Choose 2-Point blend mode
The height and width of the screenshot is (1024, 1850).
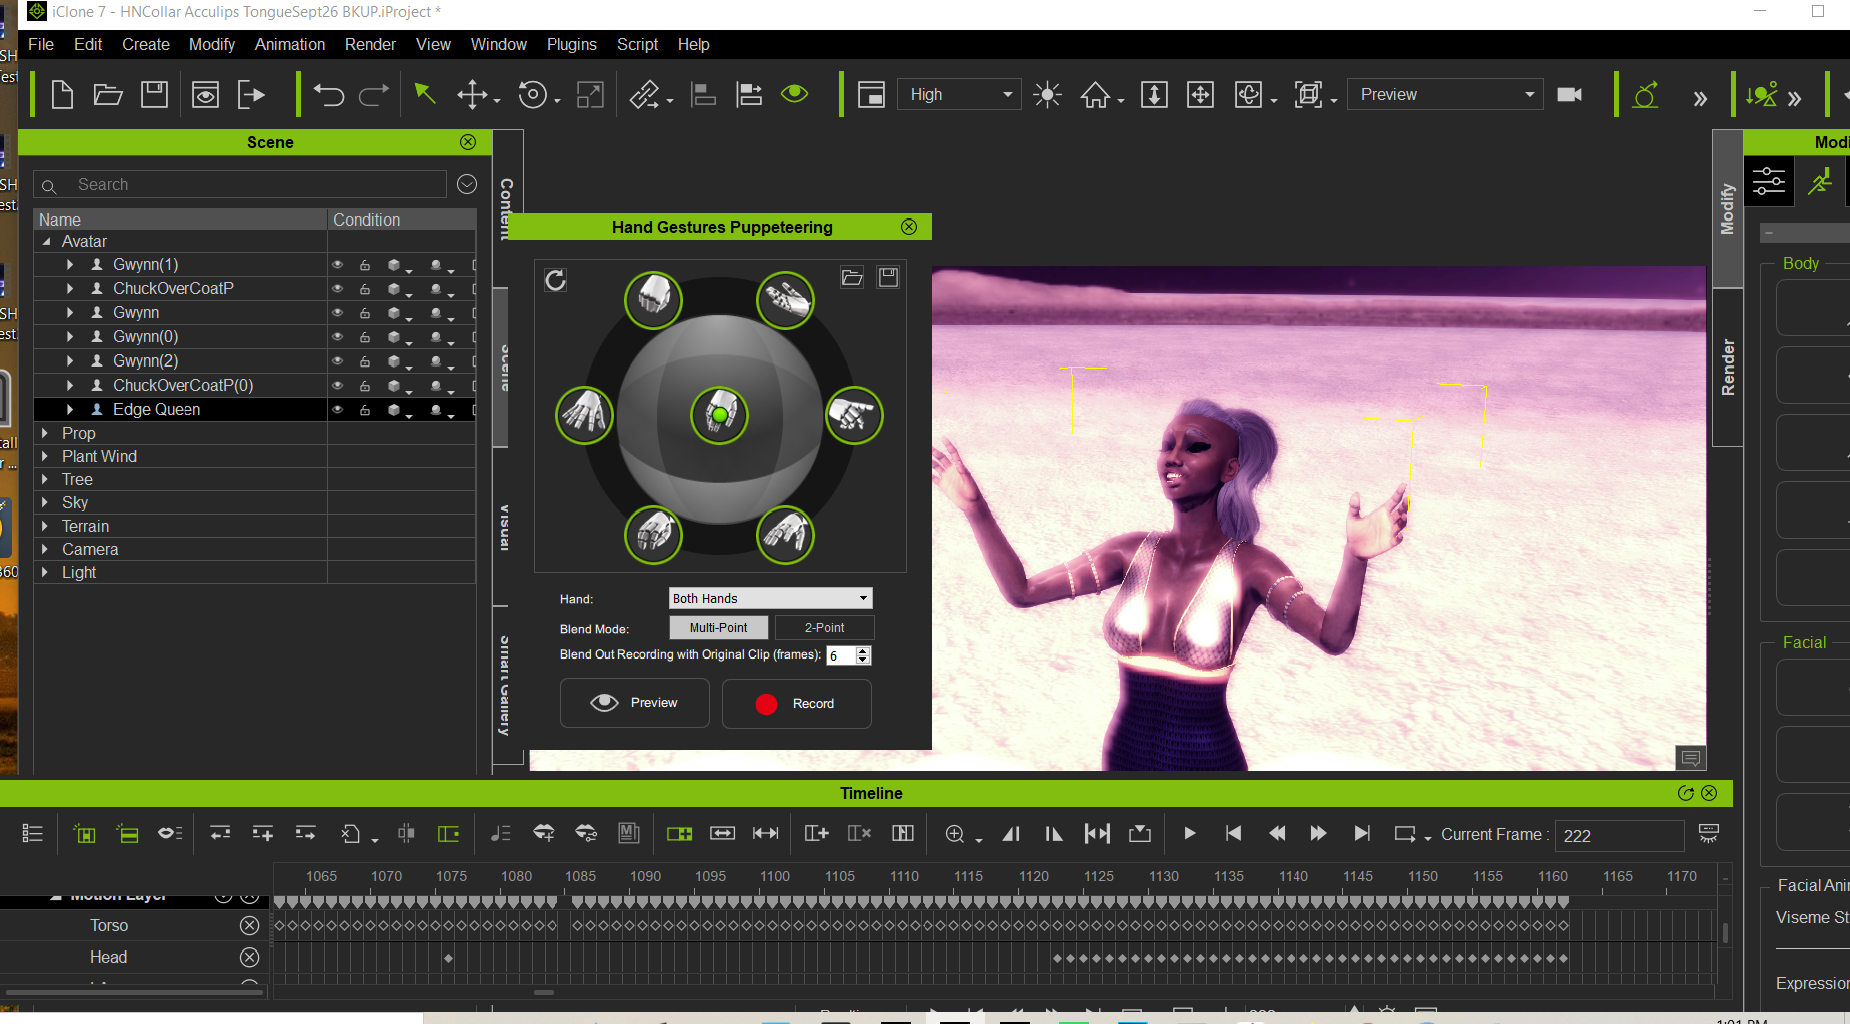point(824,628)
